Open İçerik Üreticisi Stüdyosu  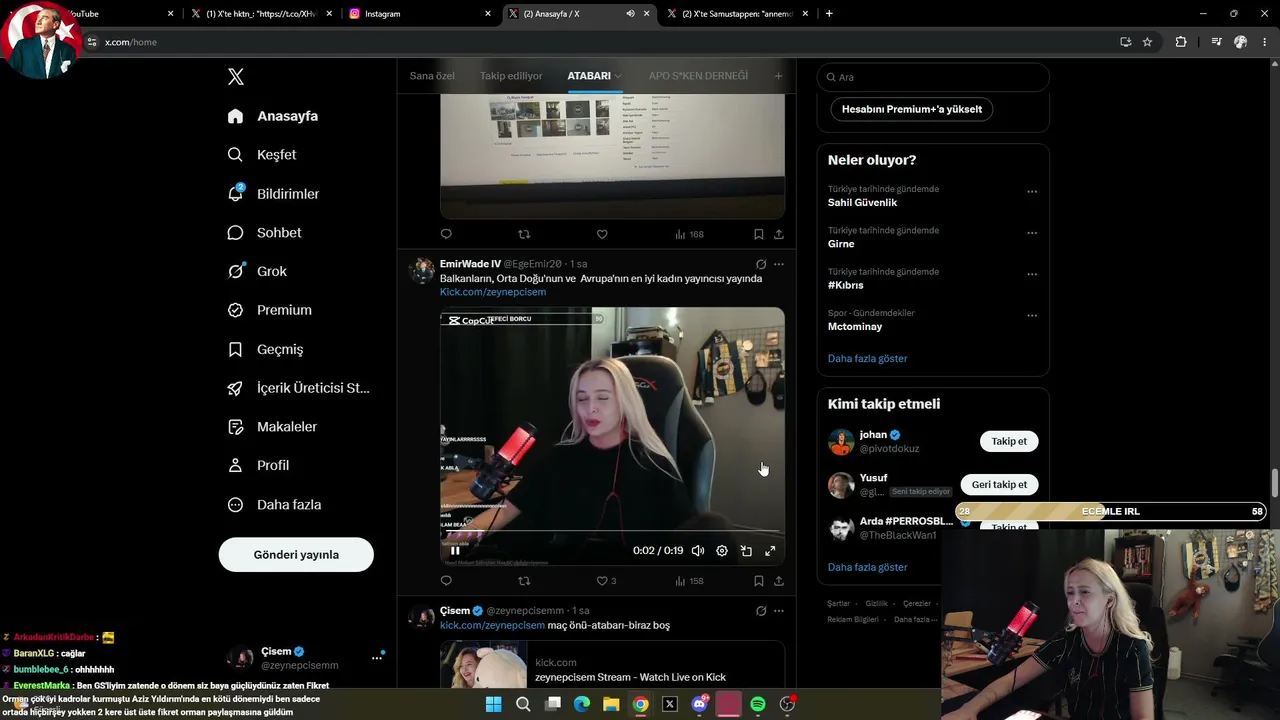pyautogui.click(x=298, y=388)
